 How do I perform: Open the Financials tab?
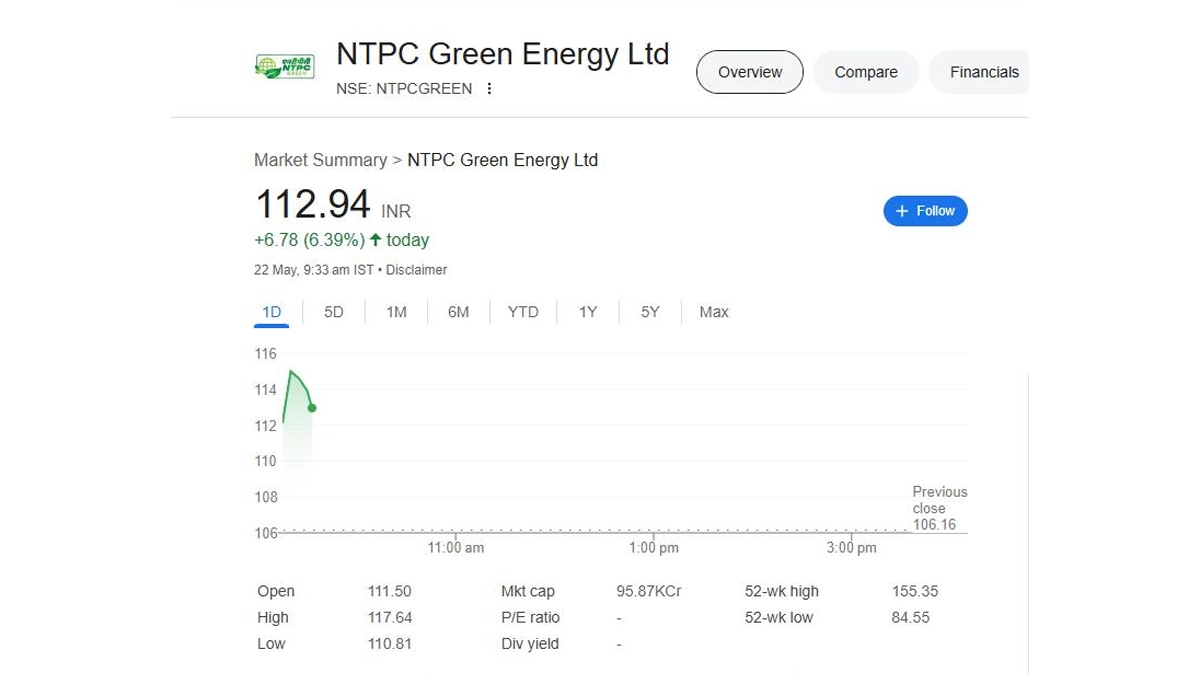pos(983,72)
